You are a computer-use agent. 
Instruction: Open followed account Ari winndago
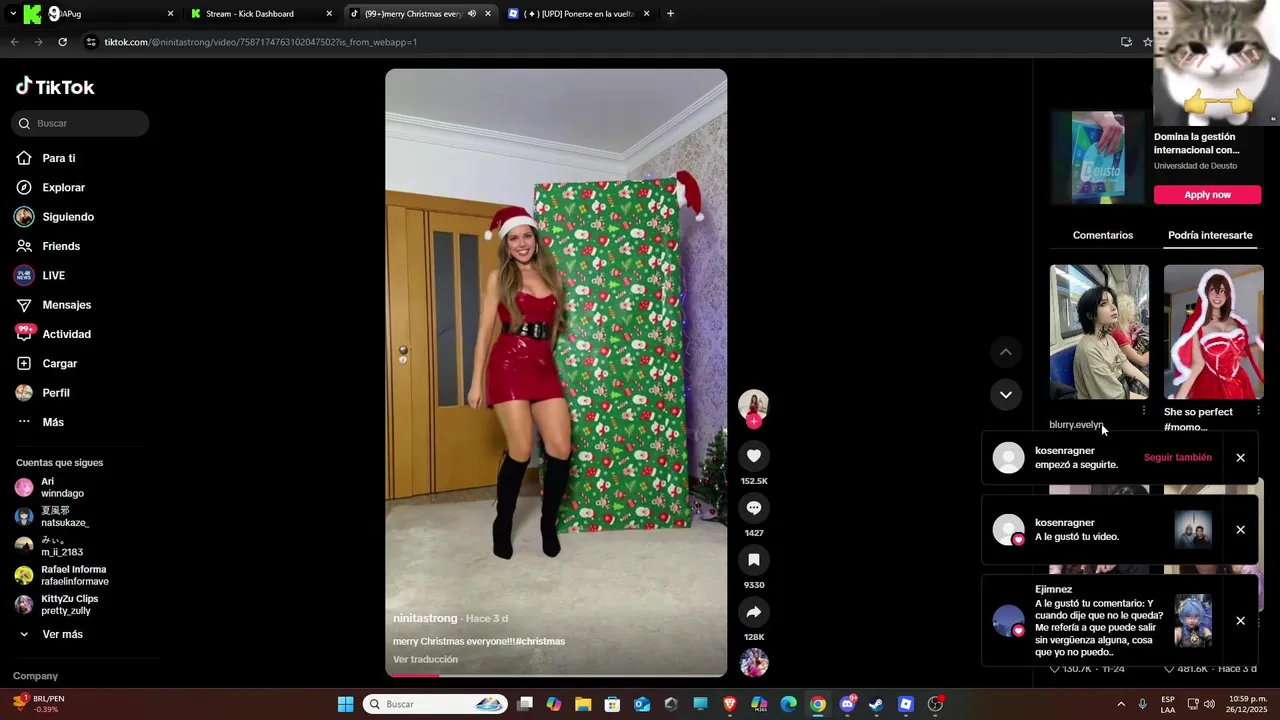tap(50, 487)
